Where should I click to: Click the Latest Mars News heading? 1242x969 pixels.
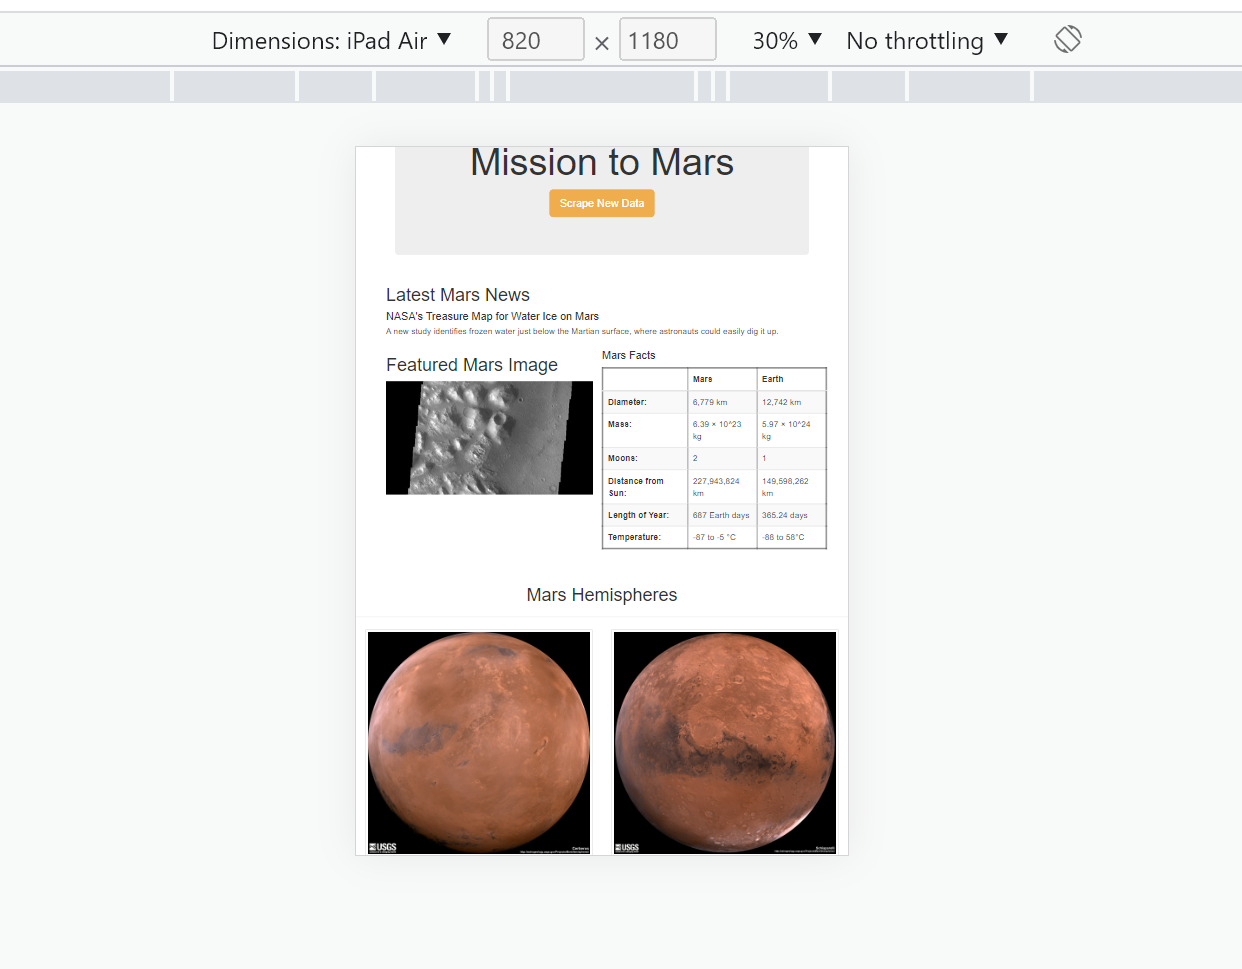click(458, 295)
